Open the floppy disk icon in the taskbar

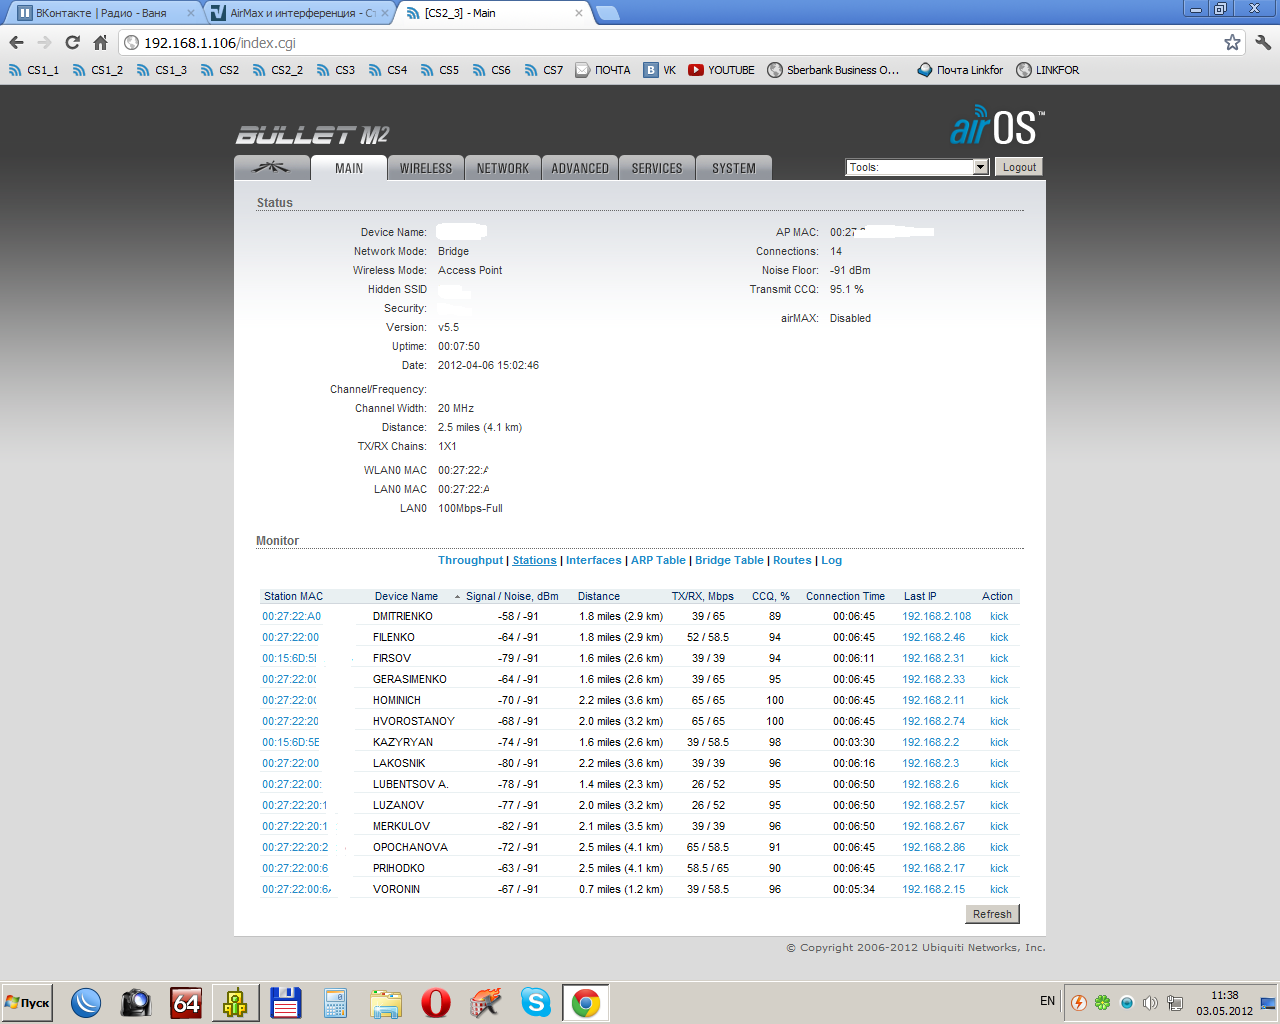click(286, 1002)
